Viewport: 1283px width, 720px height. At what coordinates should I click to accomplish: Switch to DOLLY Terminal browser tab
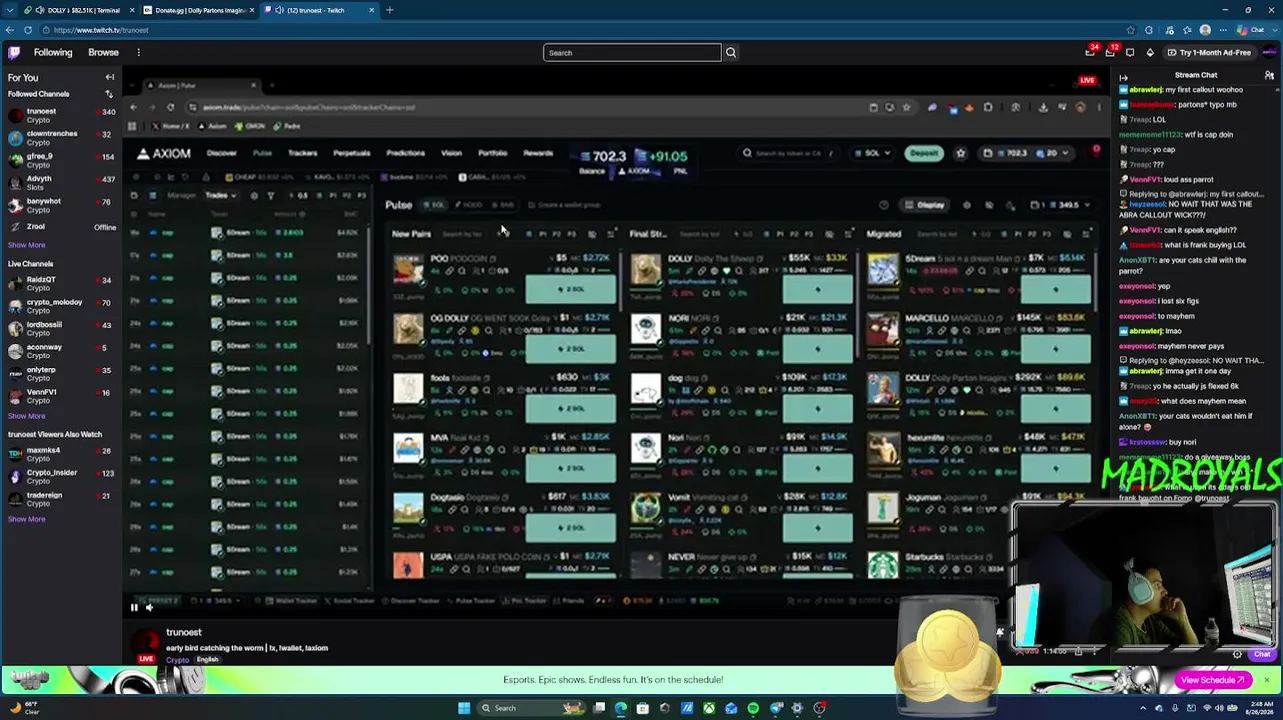pos(76,10)
